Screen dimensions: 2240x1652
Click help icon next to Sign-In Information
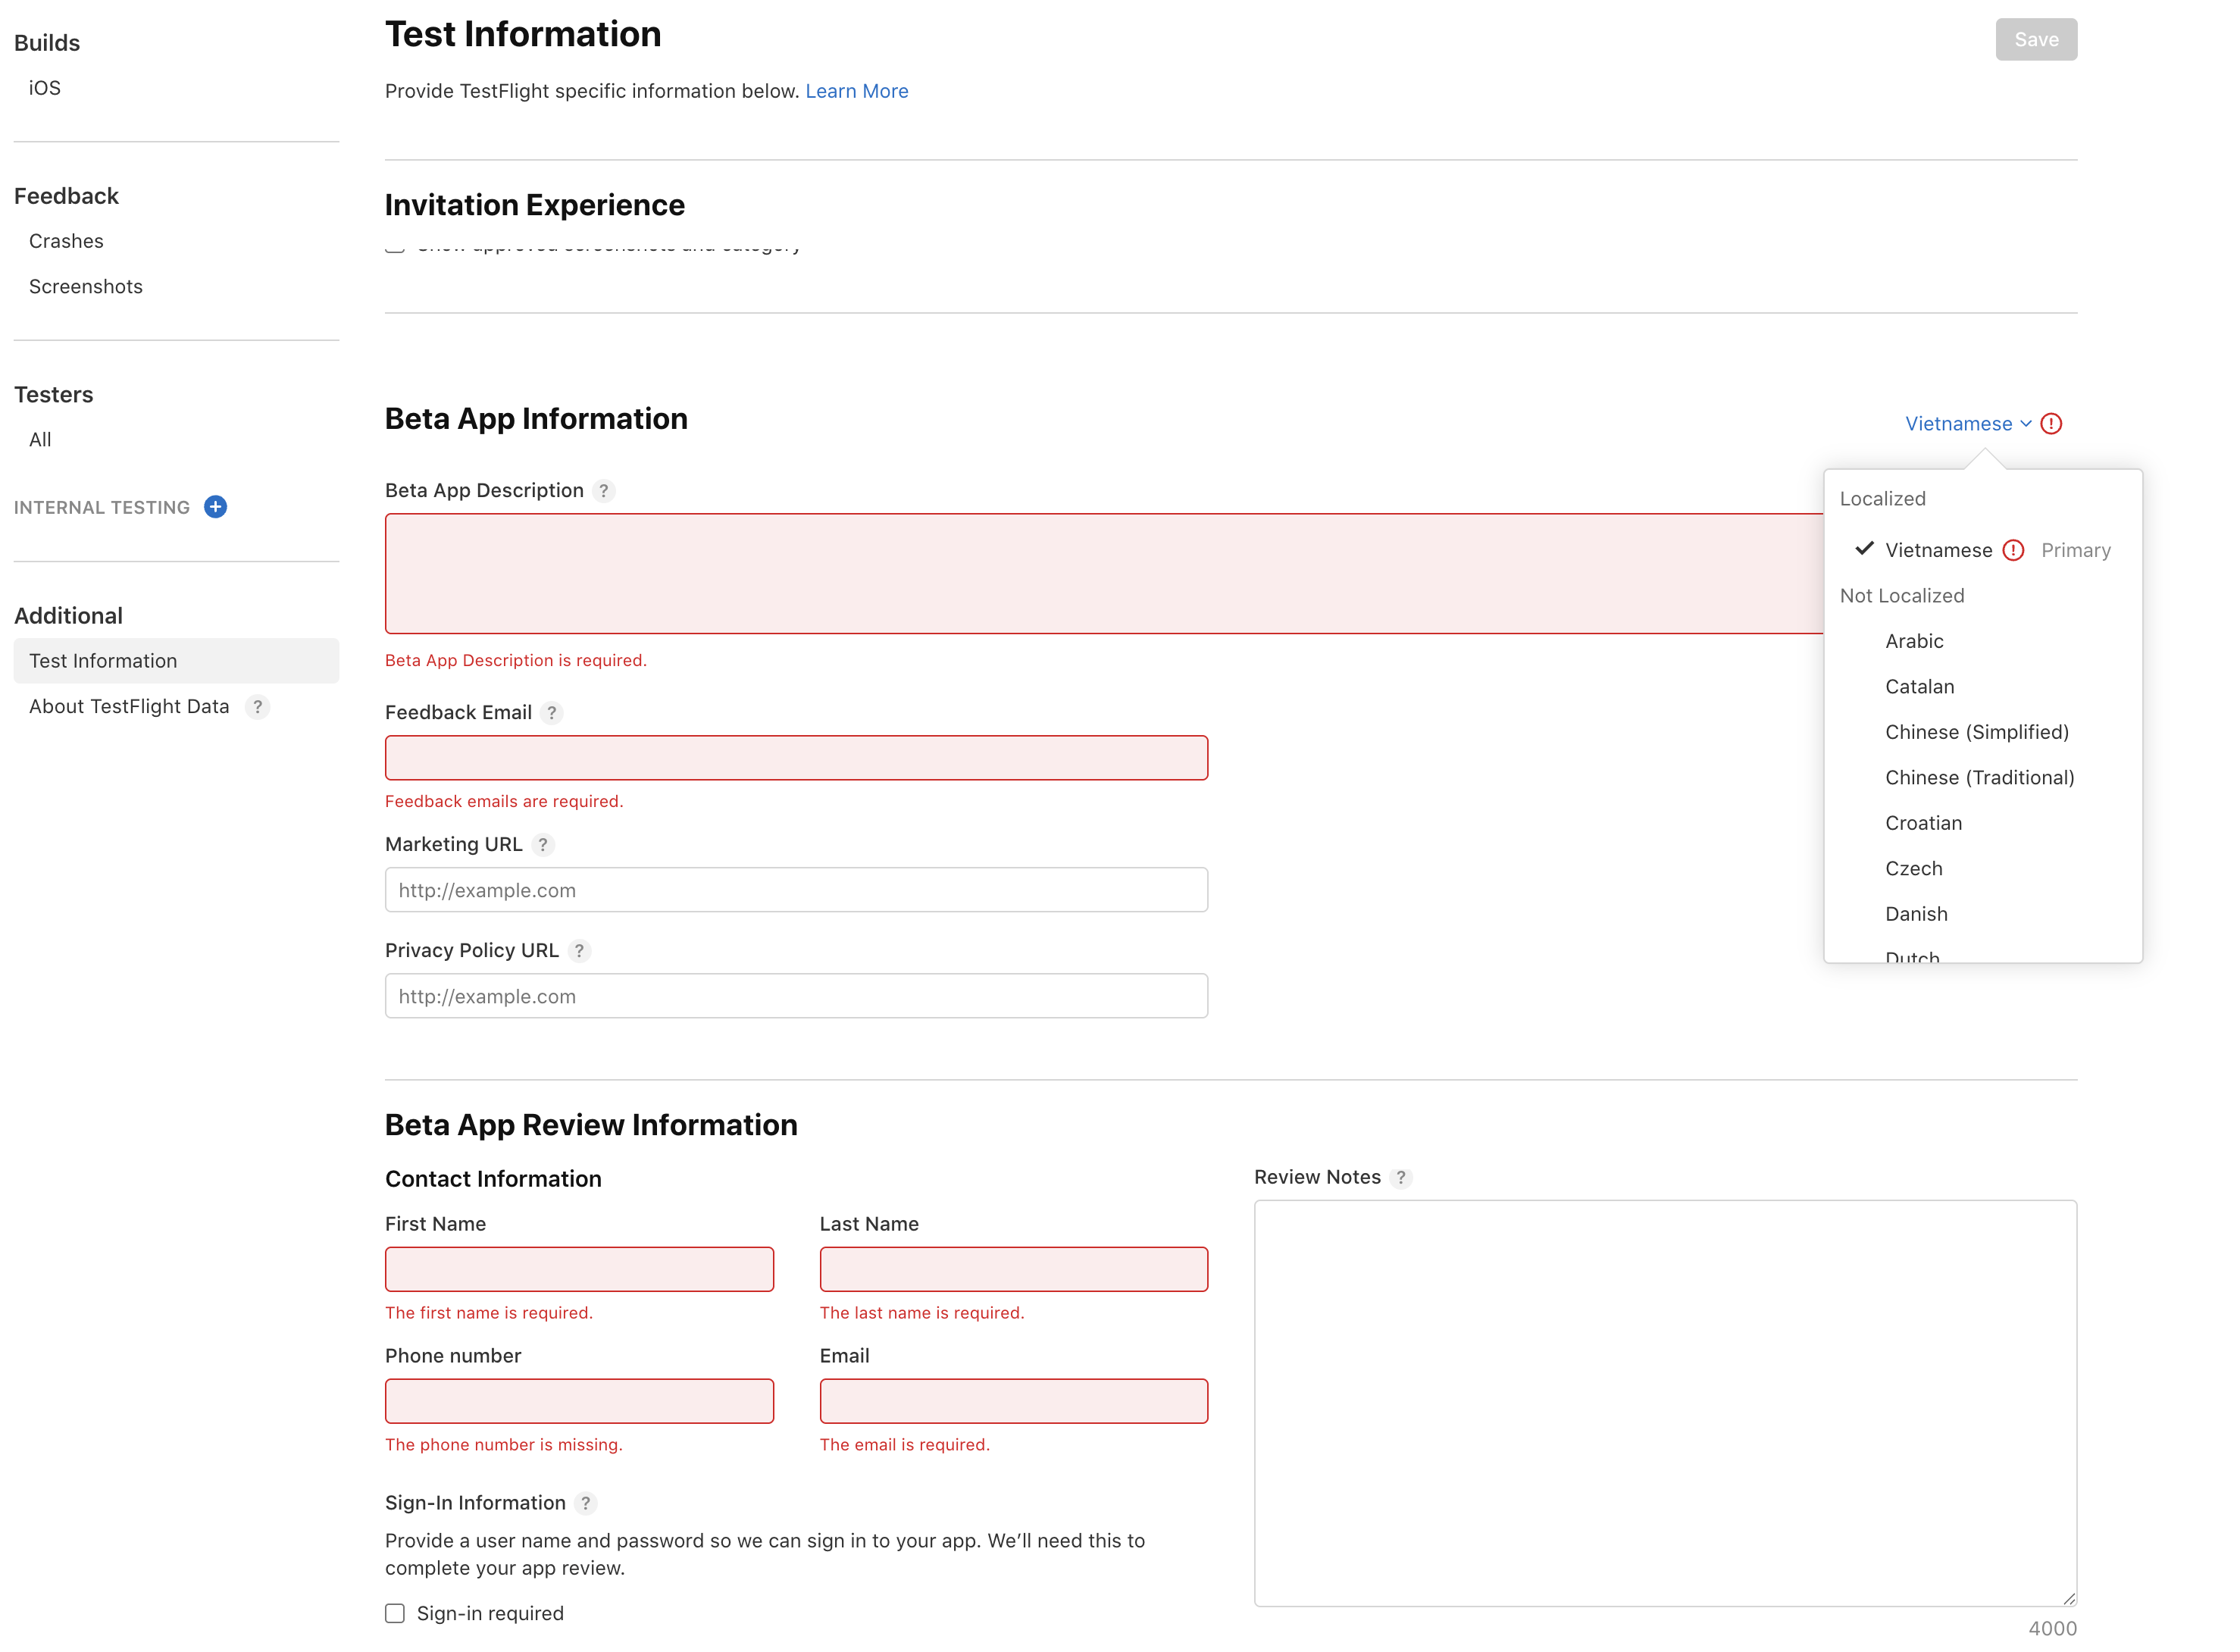pyautogui.click(x=586, y=1504)
